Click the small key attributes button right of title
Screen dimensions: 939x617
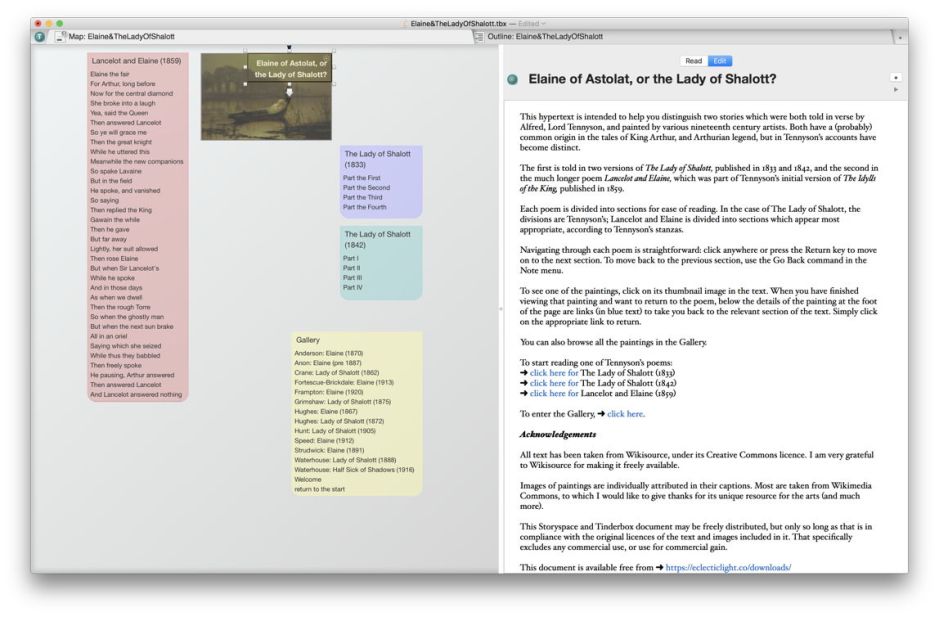(895, 76)
